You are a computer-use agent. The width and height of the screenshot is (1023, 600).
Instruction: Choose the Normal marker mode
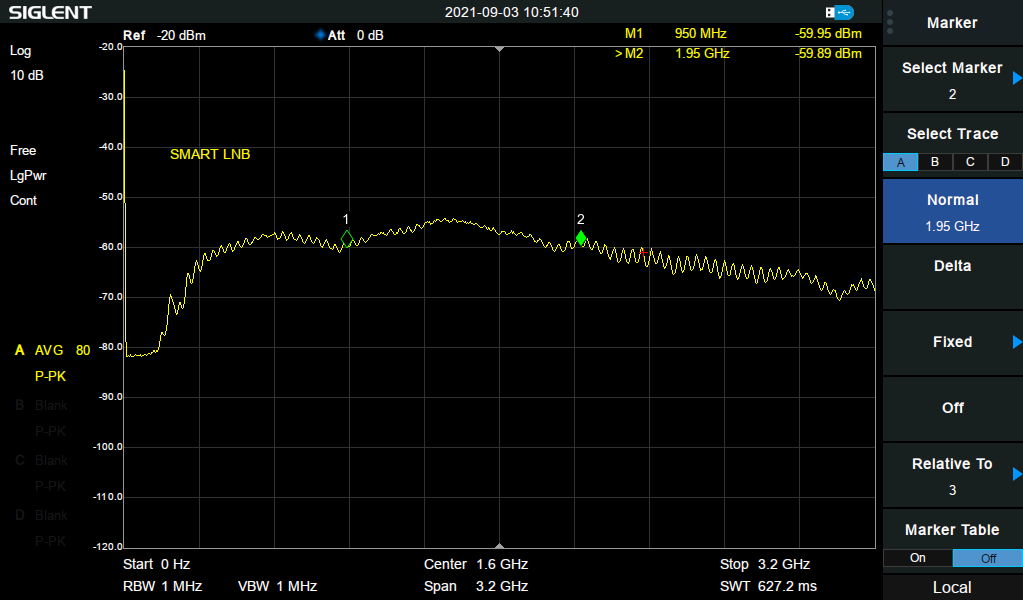click(x=953, y=211)
